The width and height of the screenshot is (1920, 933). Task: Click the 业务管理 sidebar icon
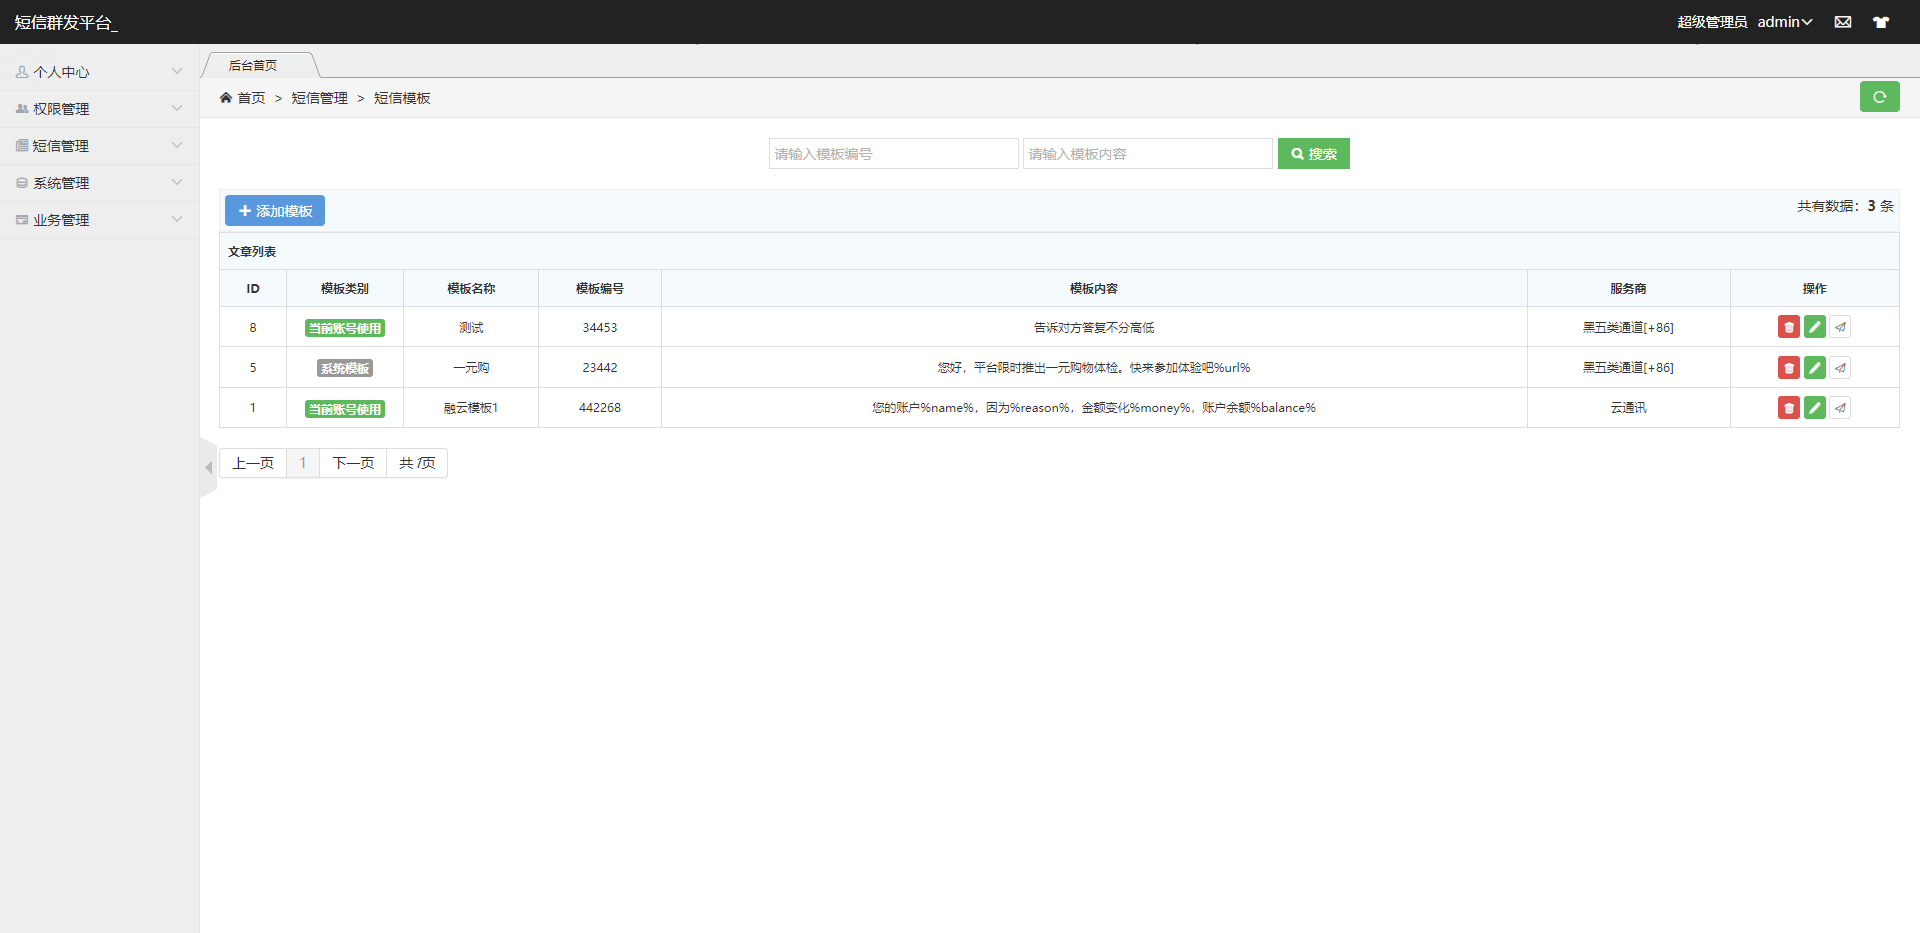[x=22, y=220]
